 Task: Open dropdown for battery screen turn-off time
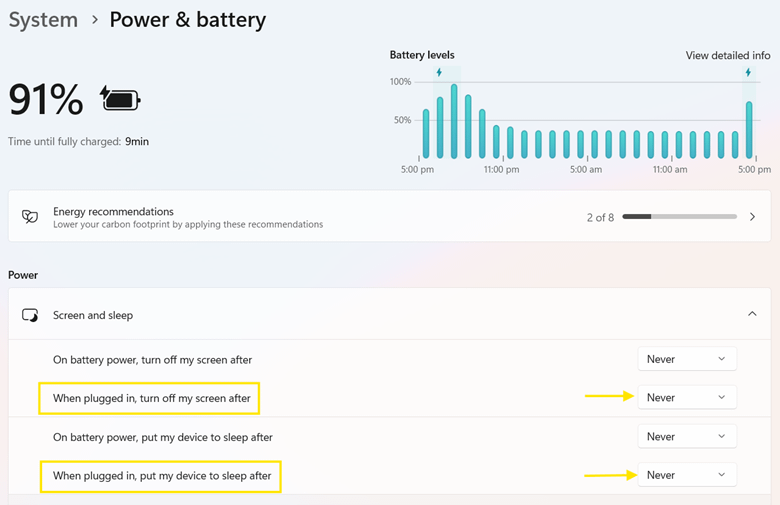point(687,359)
